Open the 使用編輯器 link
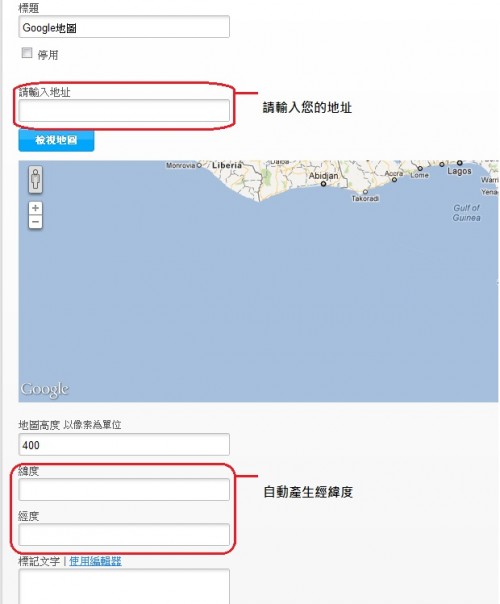Screen dimensions: 500x604 click(96, 561)
